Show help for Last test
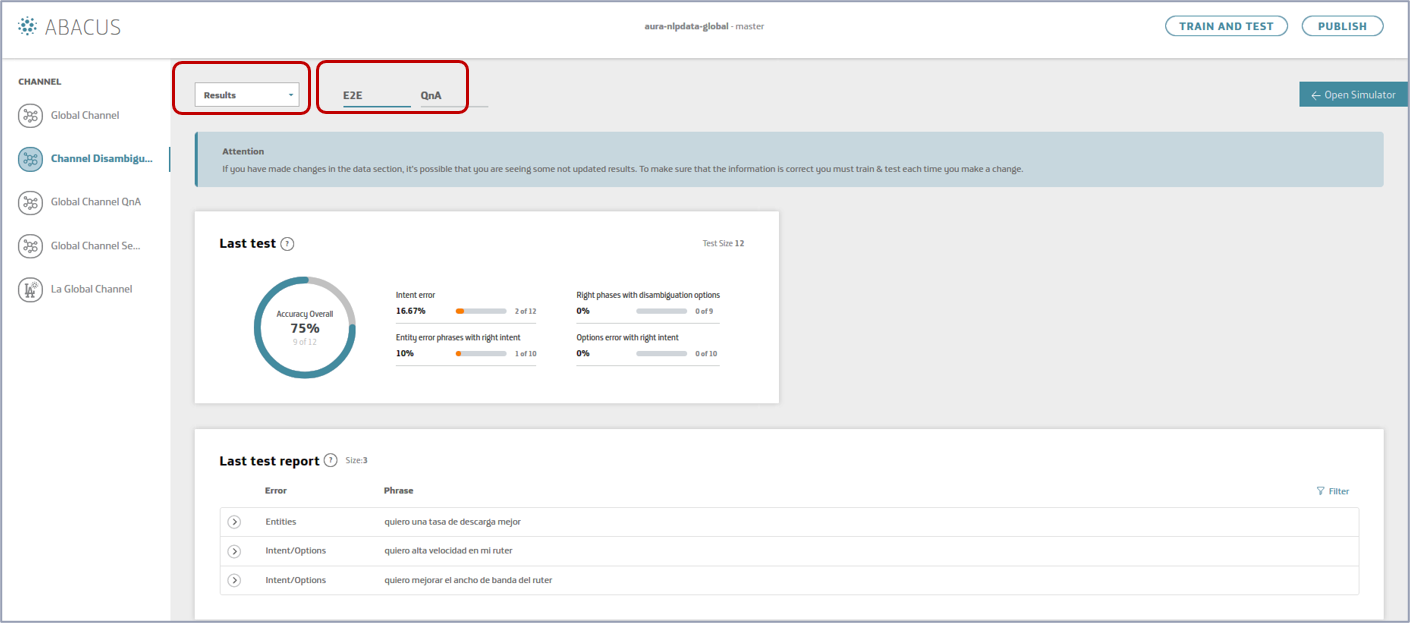Viewport: 1410px width, 623px height. click(287, 244)
